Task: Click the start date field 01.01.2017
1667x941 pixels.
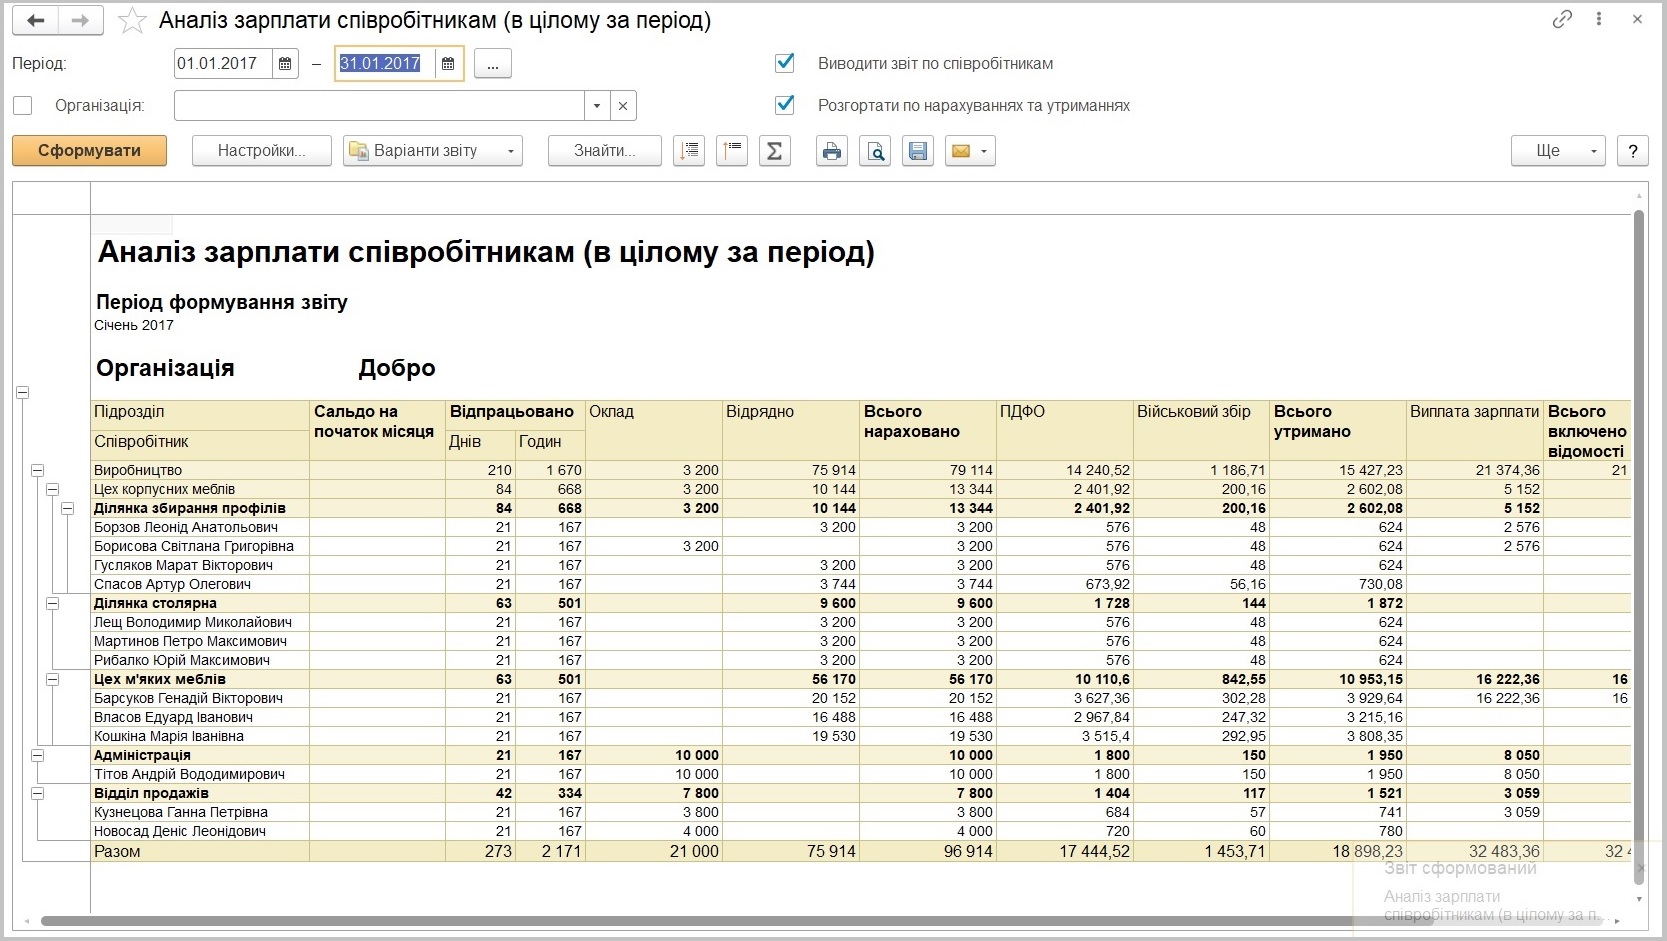Action: pos(223,64)
